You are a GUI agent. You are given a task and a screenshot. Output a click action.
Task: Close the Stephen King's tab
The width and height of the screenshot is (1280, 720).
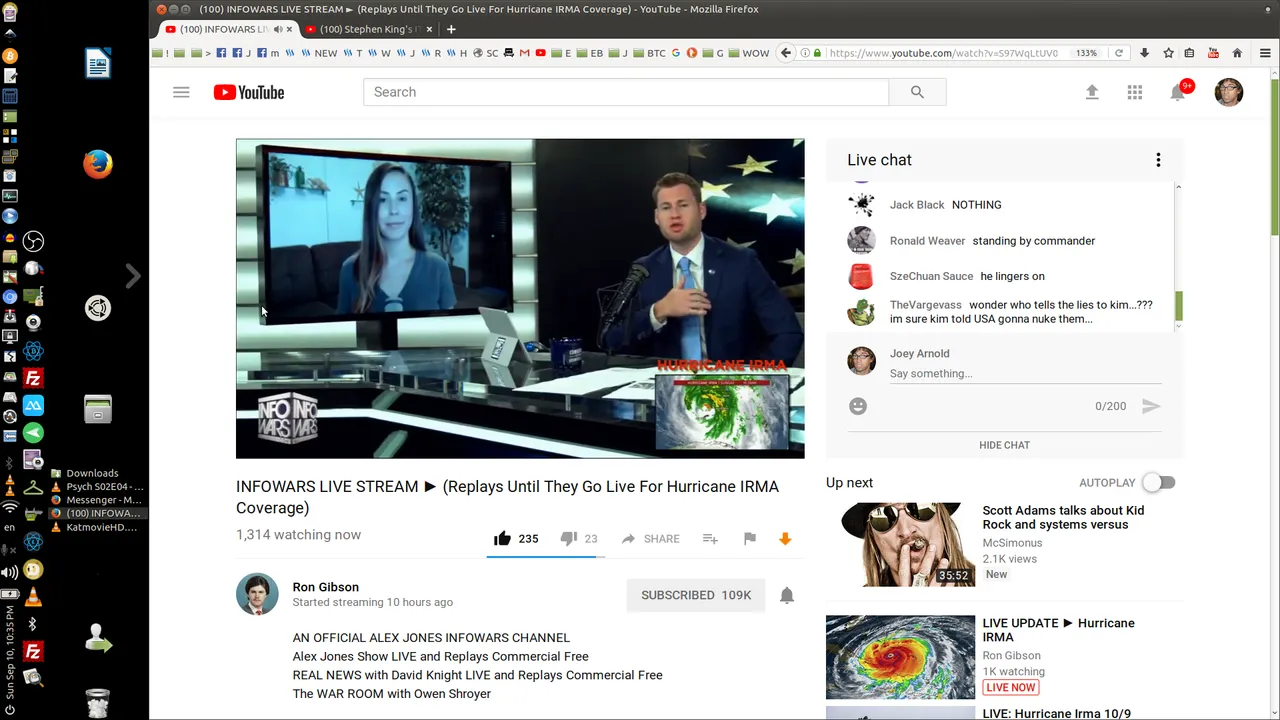[x=430, y=29]
